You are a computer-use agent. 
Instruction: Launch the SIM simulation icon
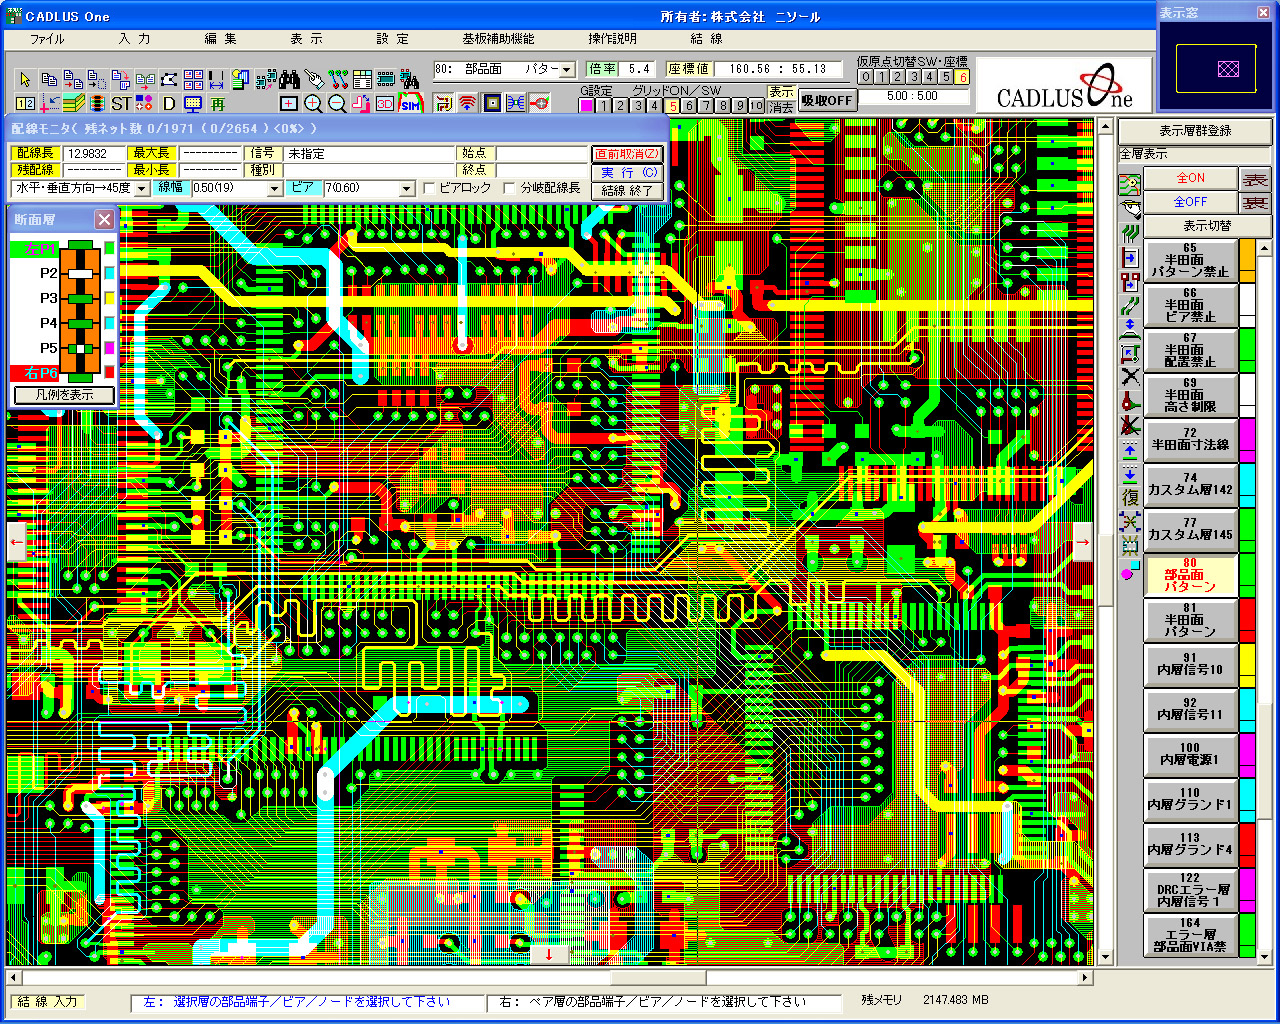[x=410, y=104]
